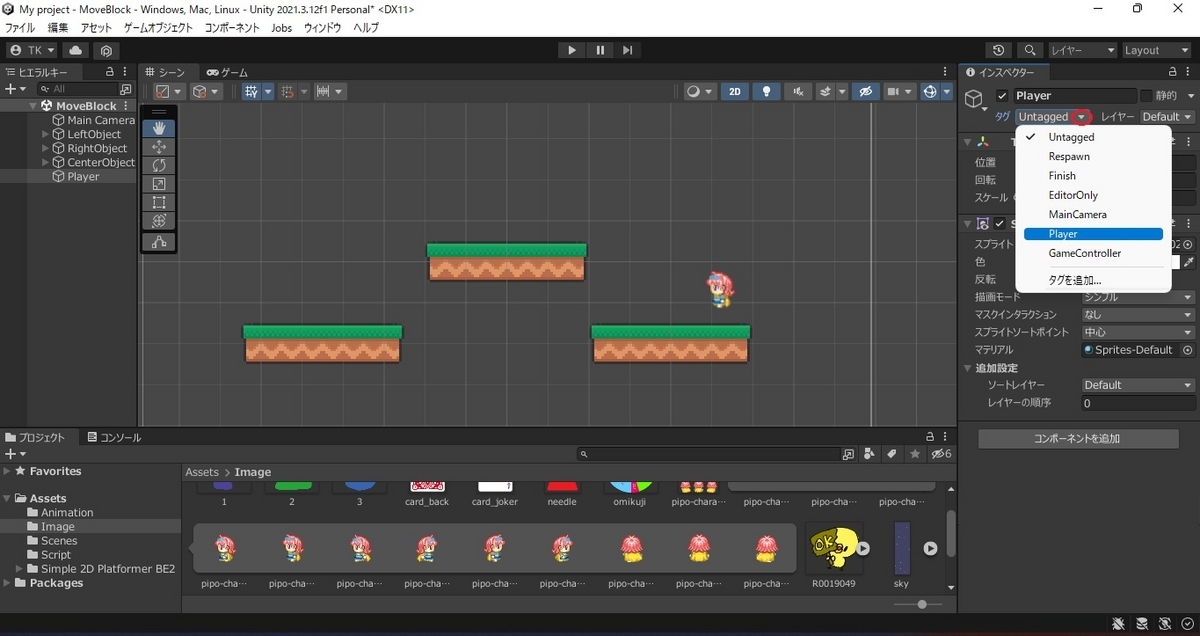Click the Play button
Image resolution: width=1200 pixels, height=636 pixels.
pyautogui.click(x=571, y=50)
